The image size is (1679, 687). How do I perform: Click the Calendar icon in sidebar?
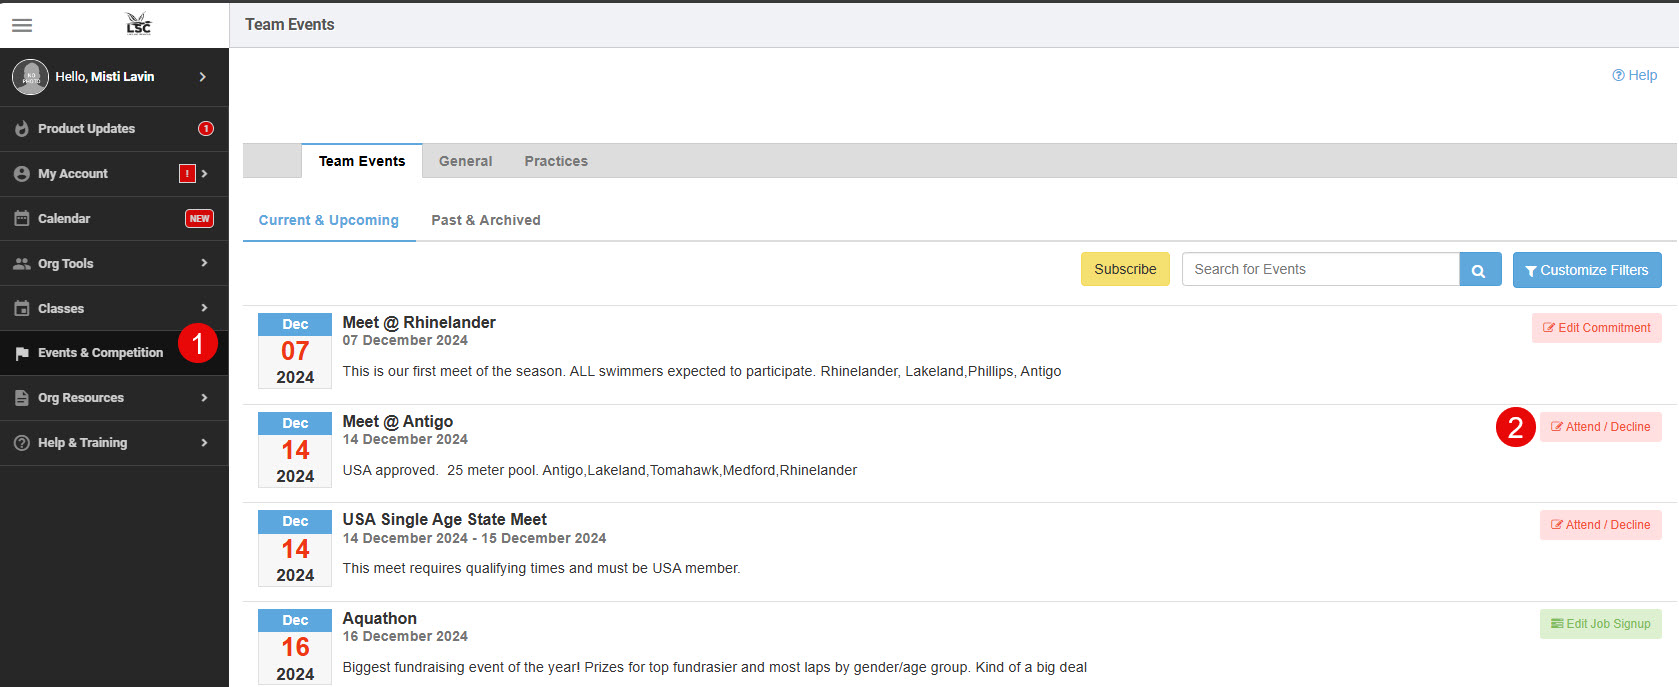(22, 219)
